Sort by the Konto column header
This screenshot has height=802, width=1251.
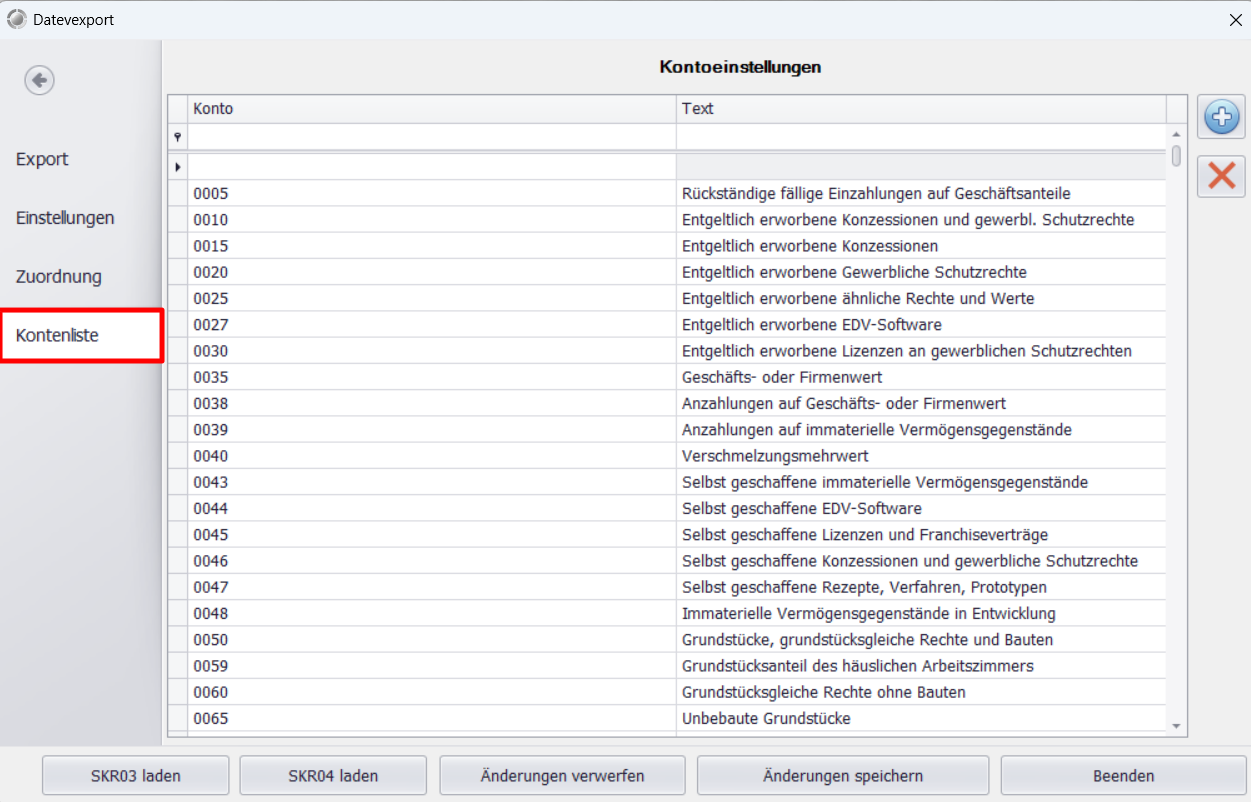(x=432, y=109)
